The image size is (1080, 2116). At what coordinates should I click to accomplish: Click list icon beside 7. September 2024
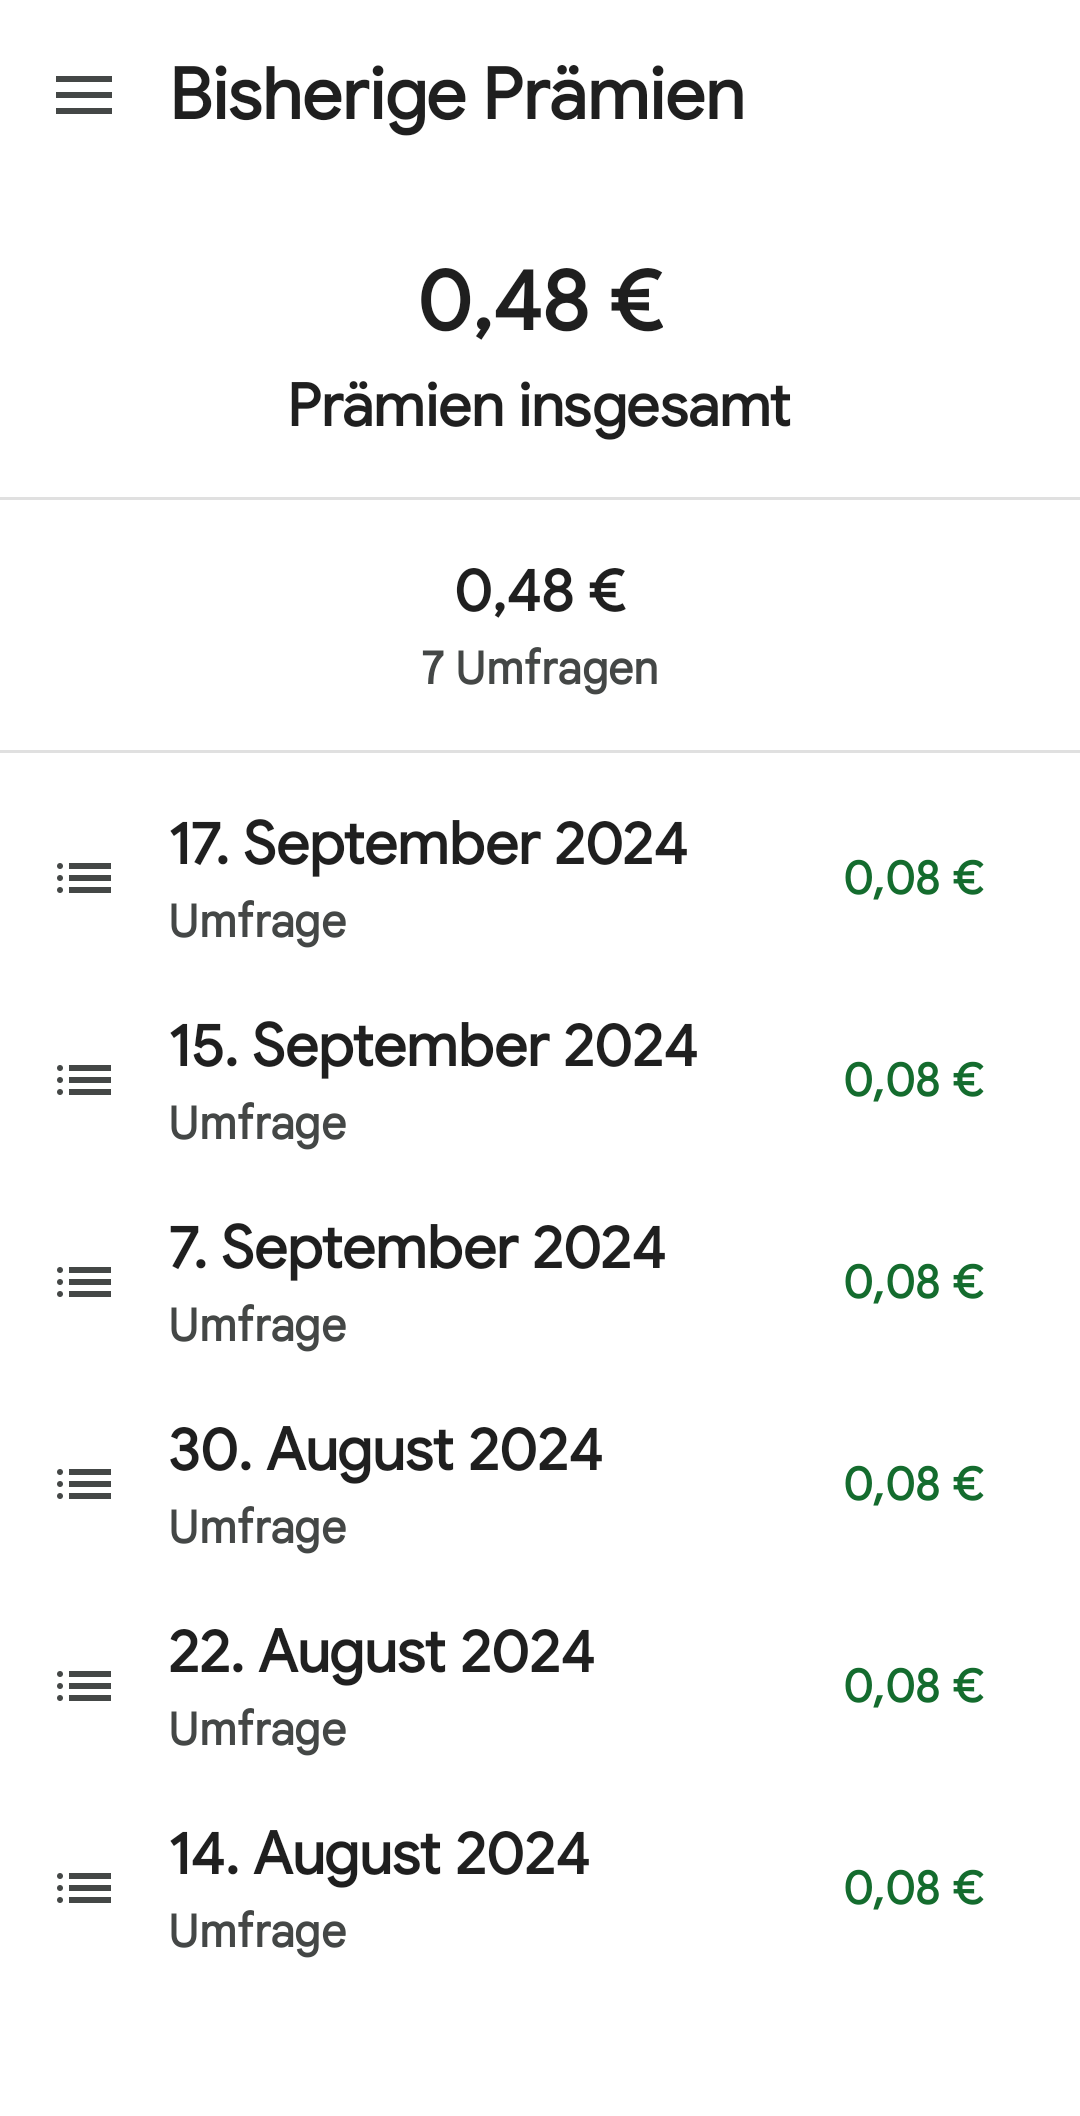[x=84, y=1282]
